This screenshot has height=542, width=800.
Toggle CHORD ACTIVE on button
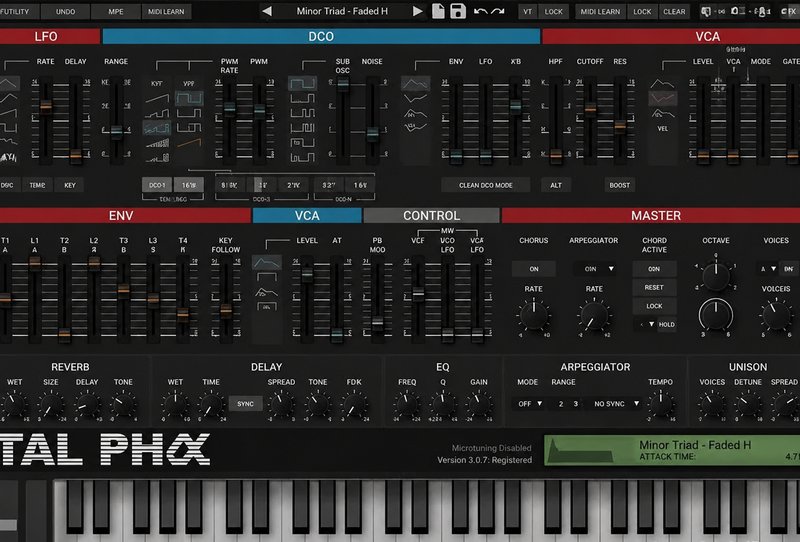[x=654, y=269]
